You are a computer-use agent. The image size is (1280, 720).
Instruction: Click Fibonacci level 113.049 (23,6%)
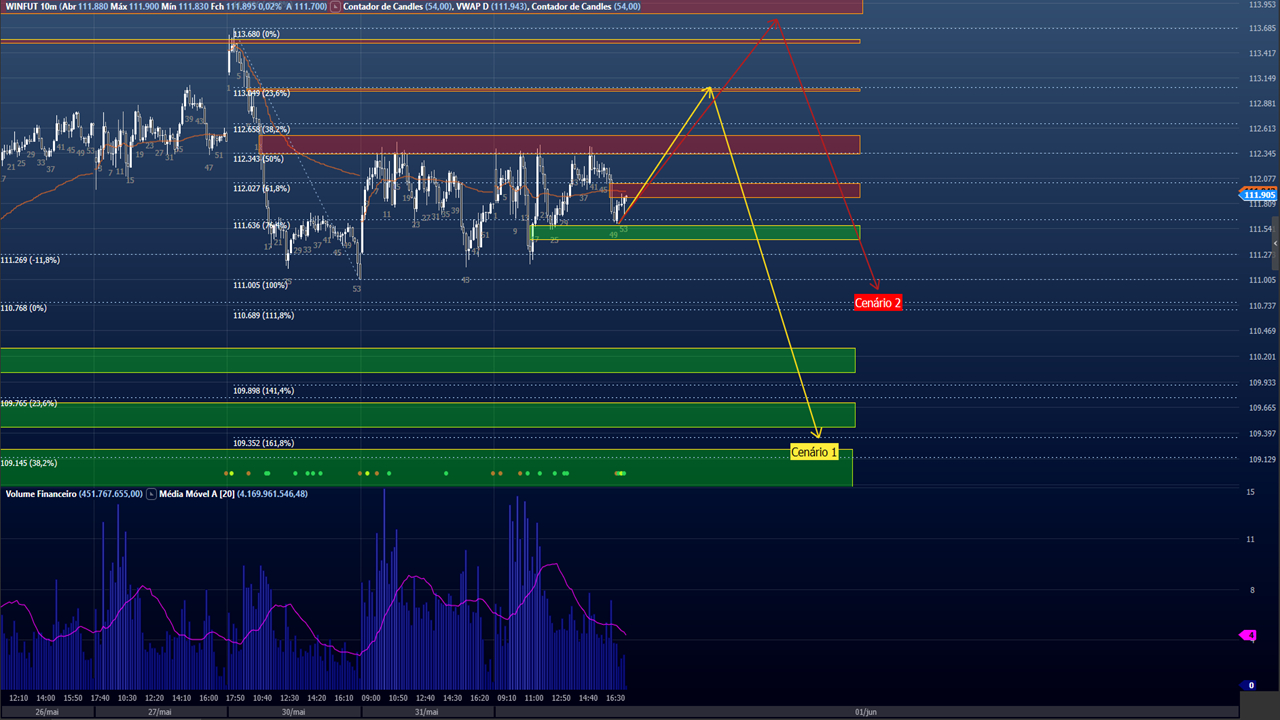tap(261, 93)
